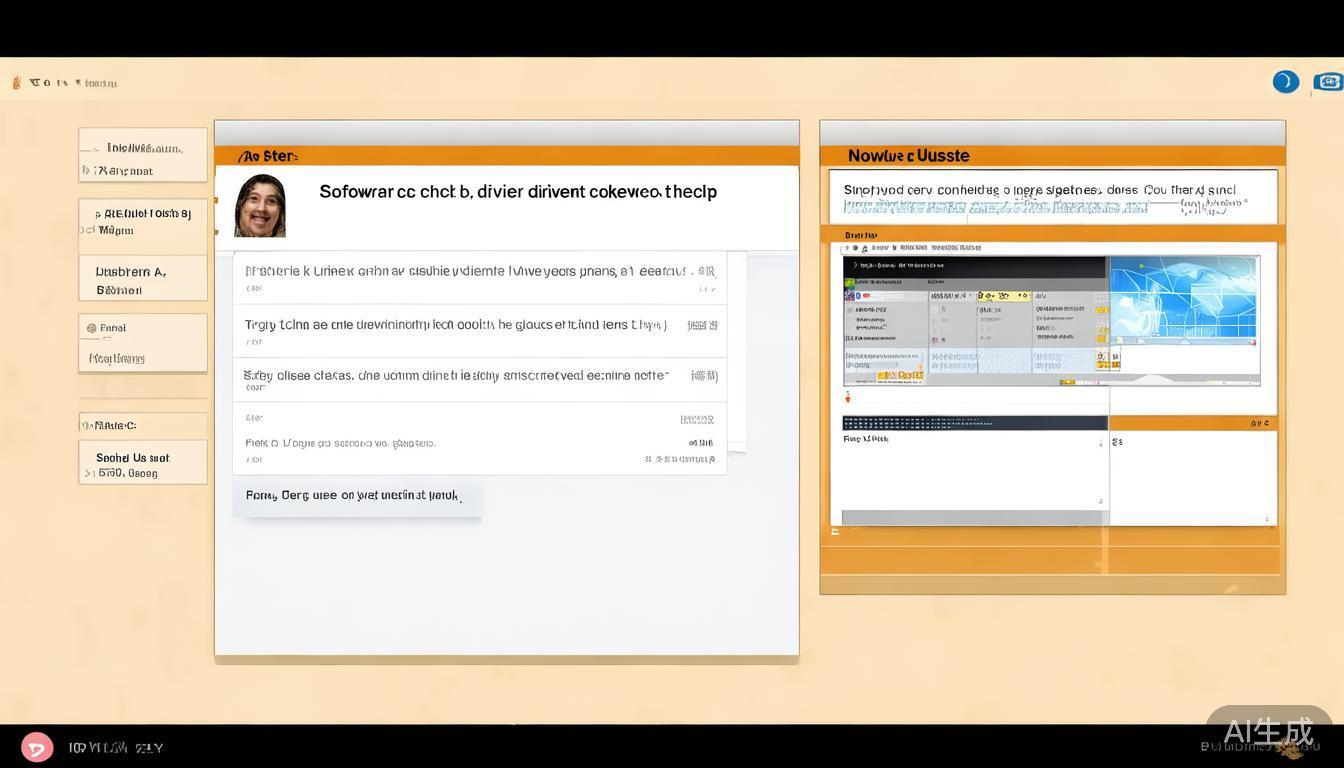Open the 'Sophel Us seat' sidebar card

143,463
